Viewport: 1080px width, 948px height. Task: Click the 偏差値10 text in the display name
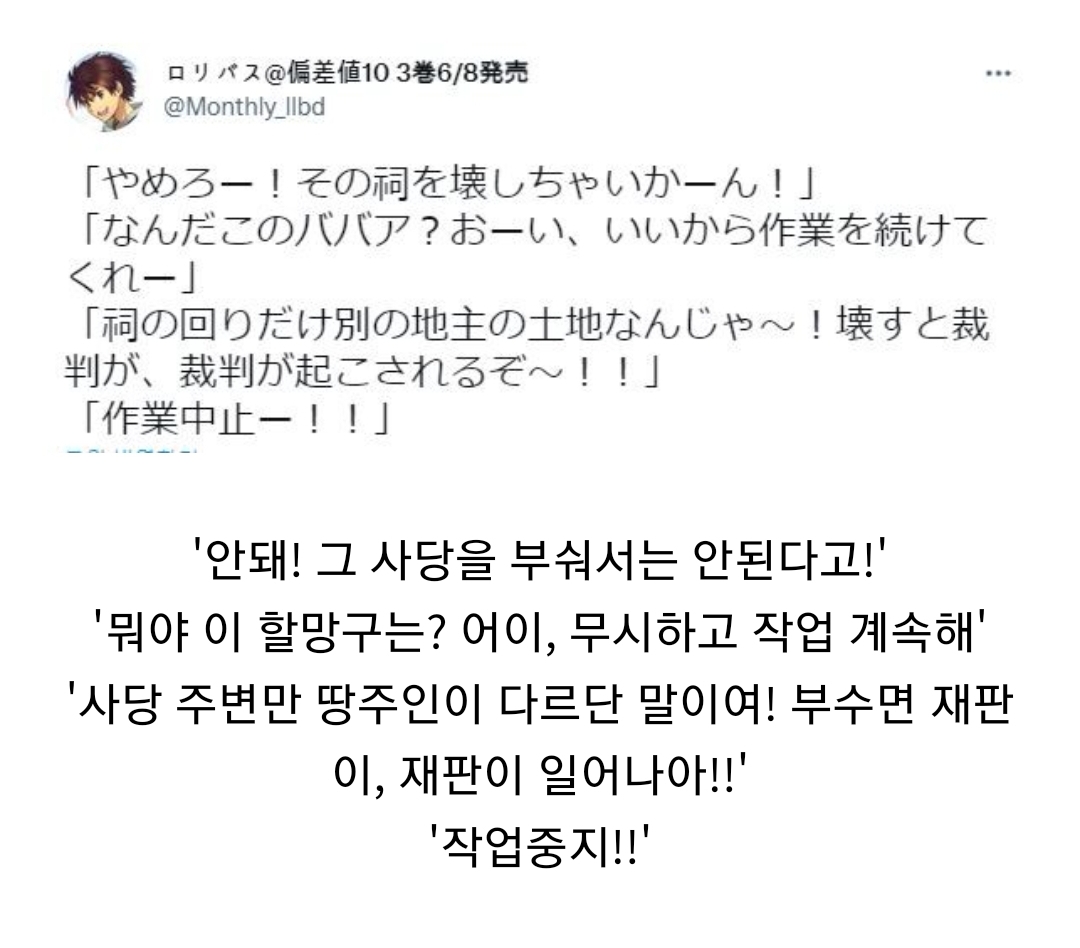point(338,72)
